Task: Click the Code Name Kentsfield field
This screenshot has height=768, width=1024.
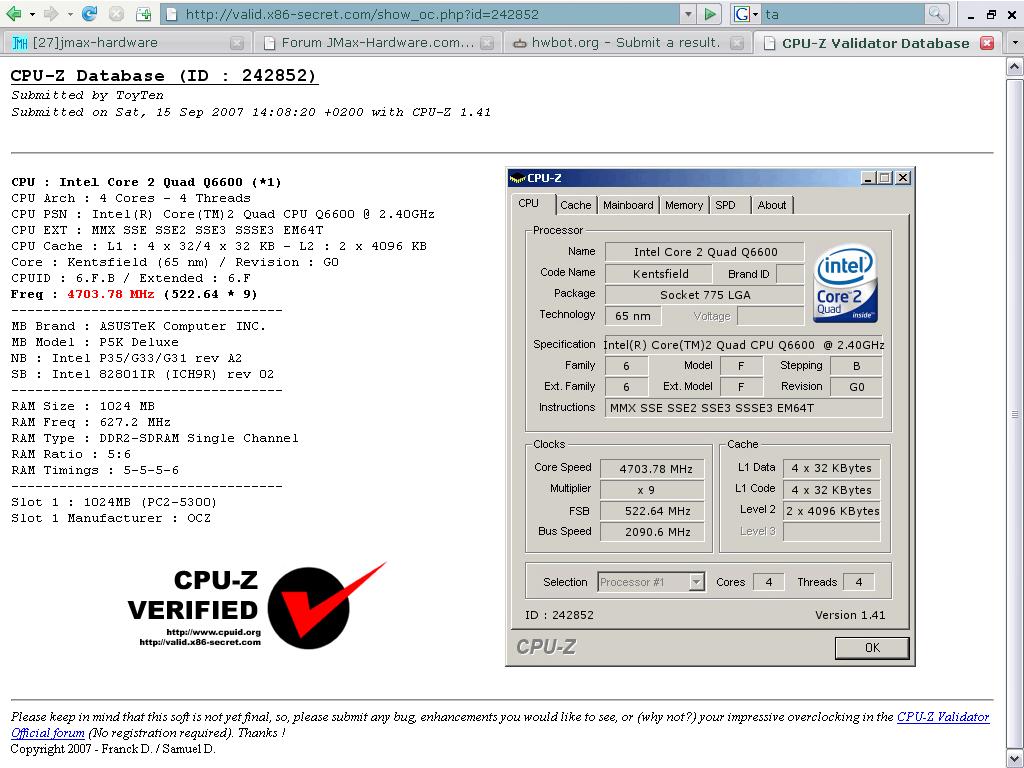Action: click(661, 274)
